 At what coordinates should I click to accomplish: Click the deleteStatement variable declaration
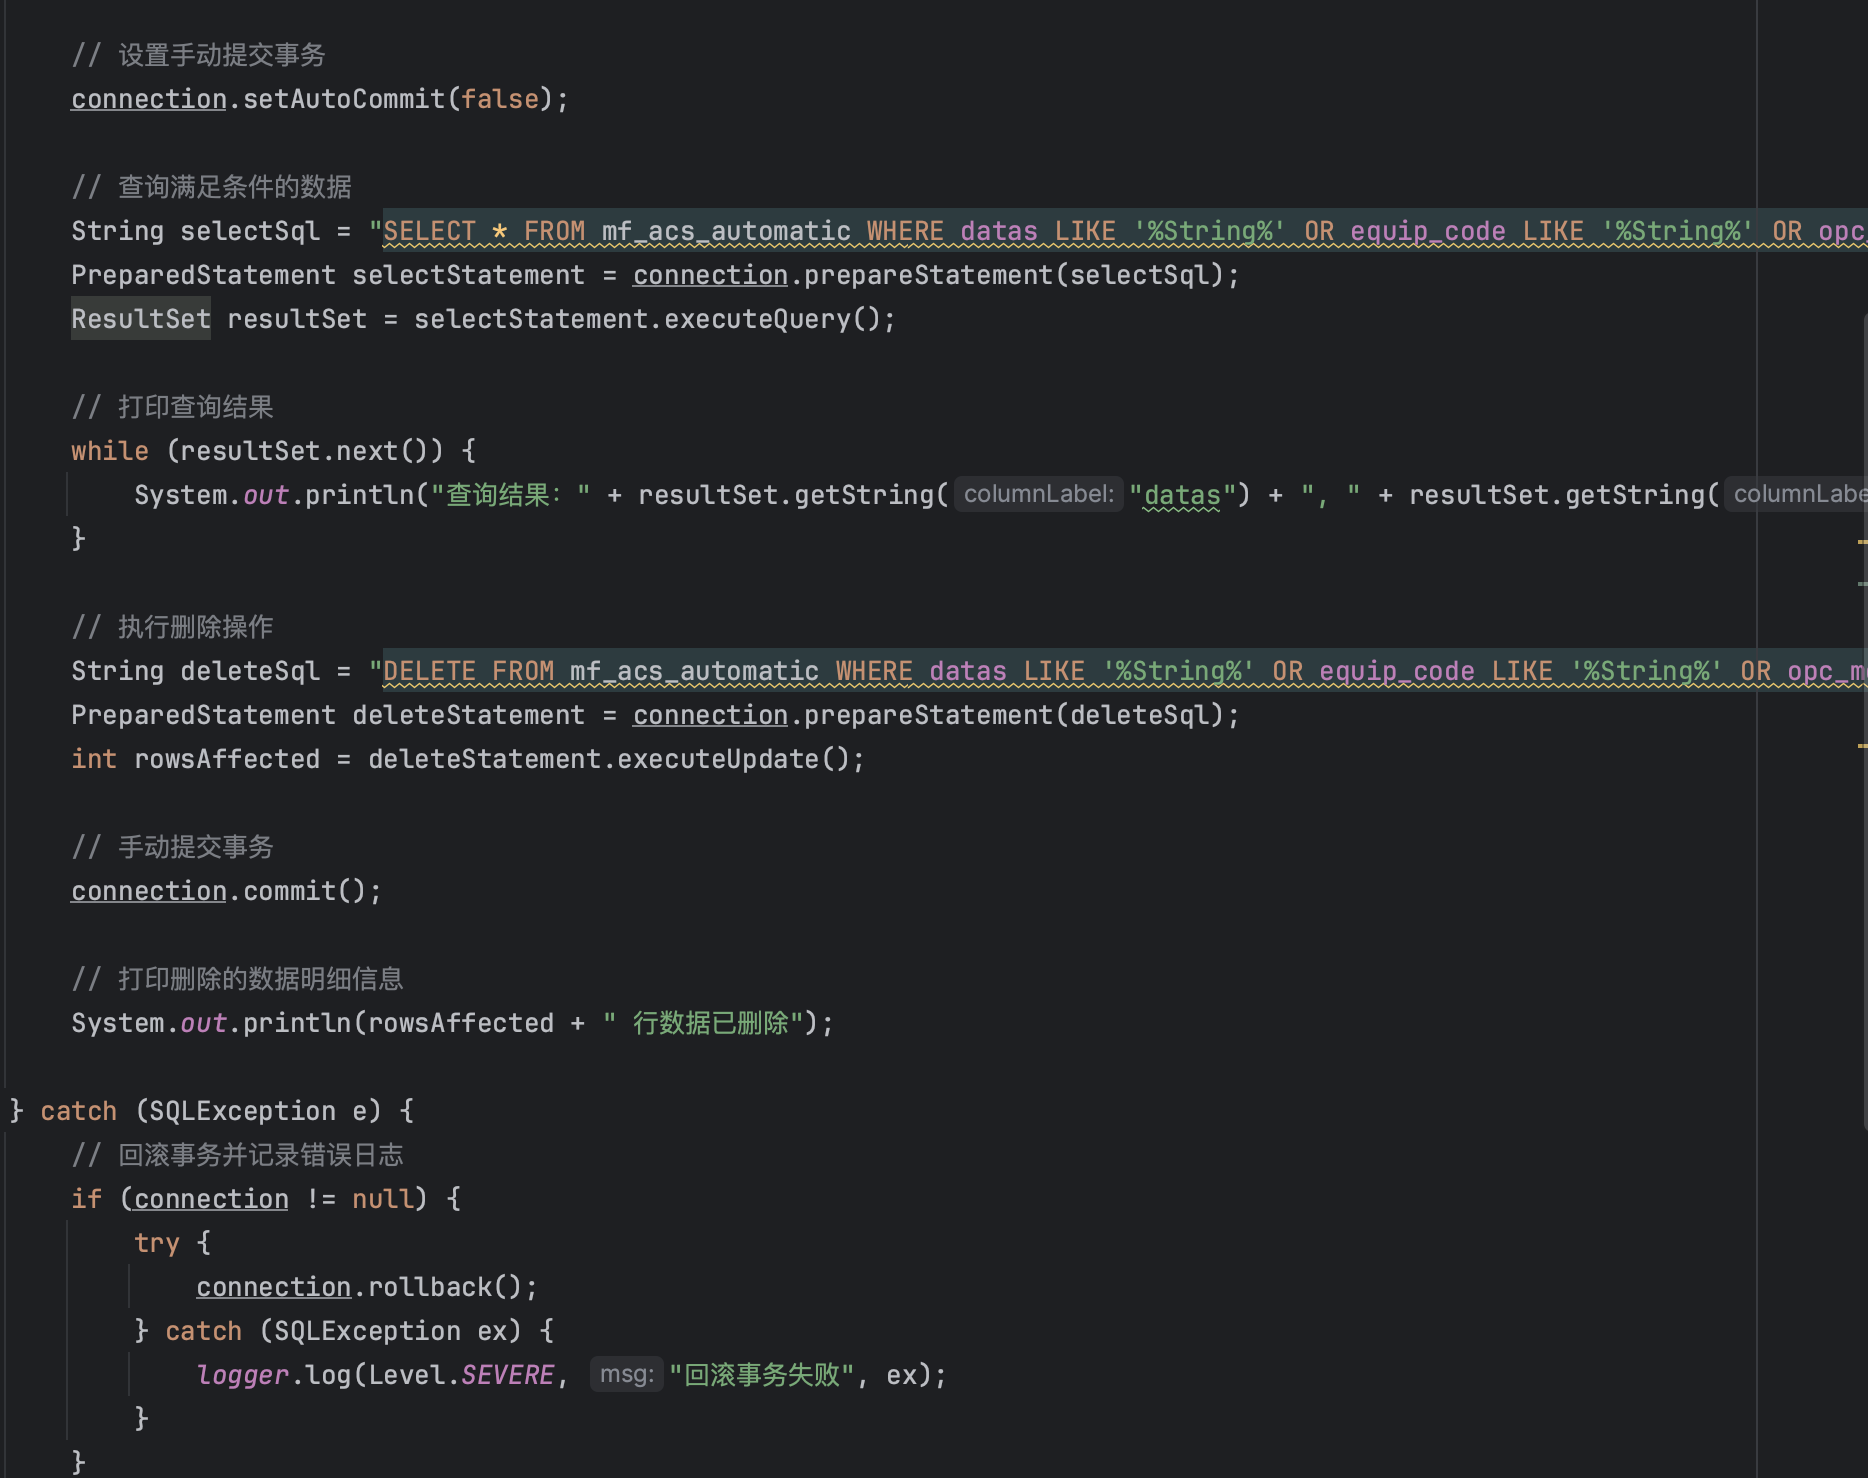pos(468,715)
